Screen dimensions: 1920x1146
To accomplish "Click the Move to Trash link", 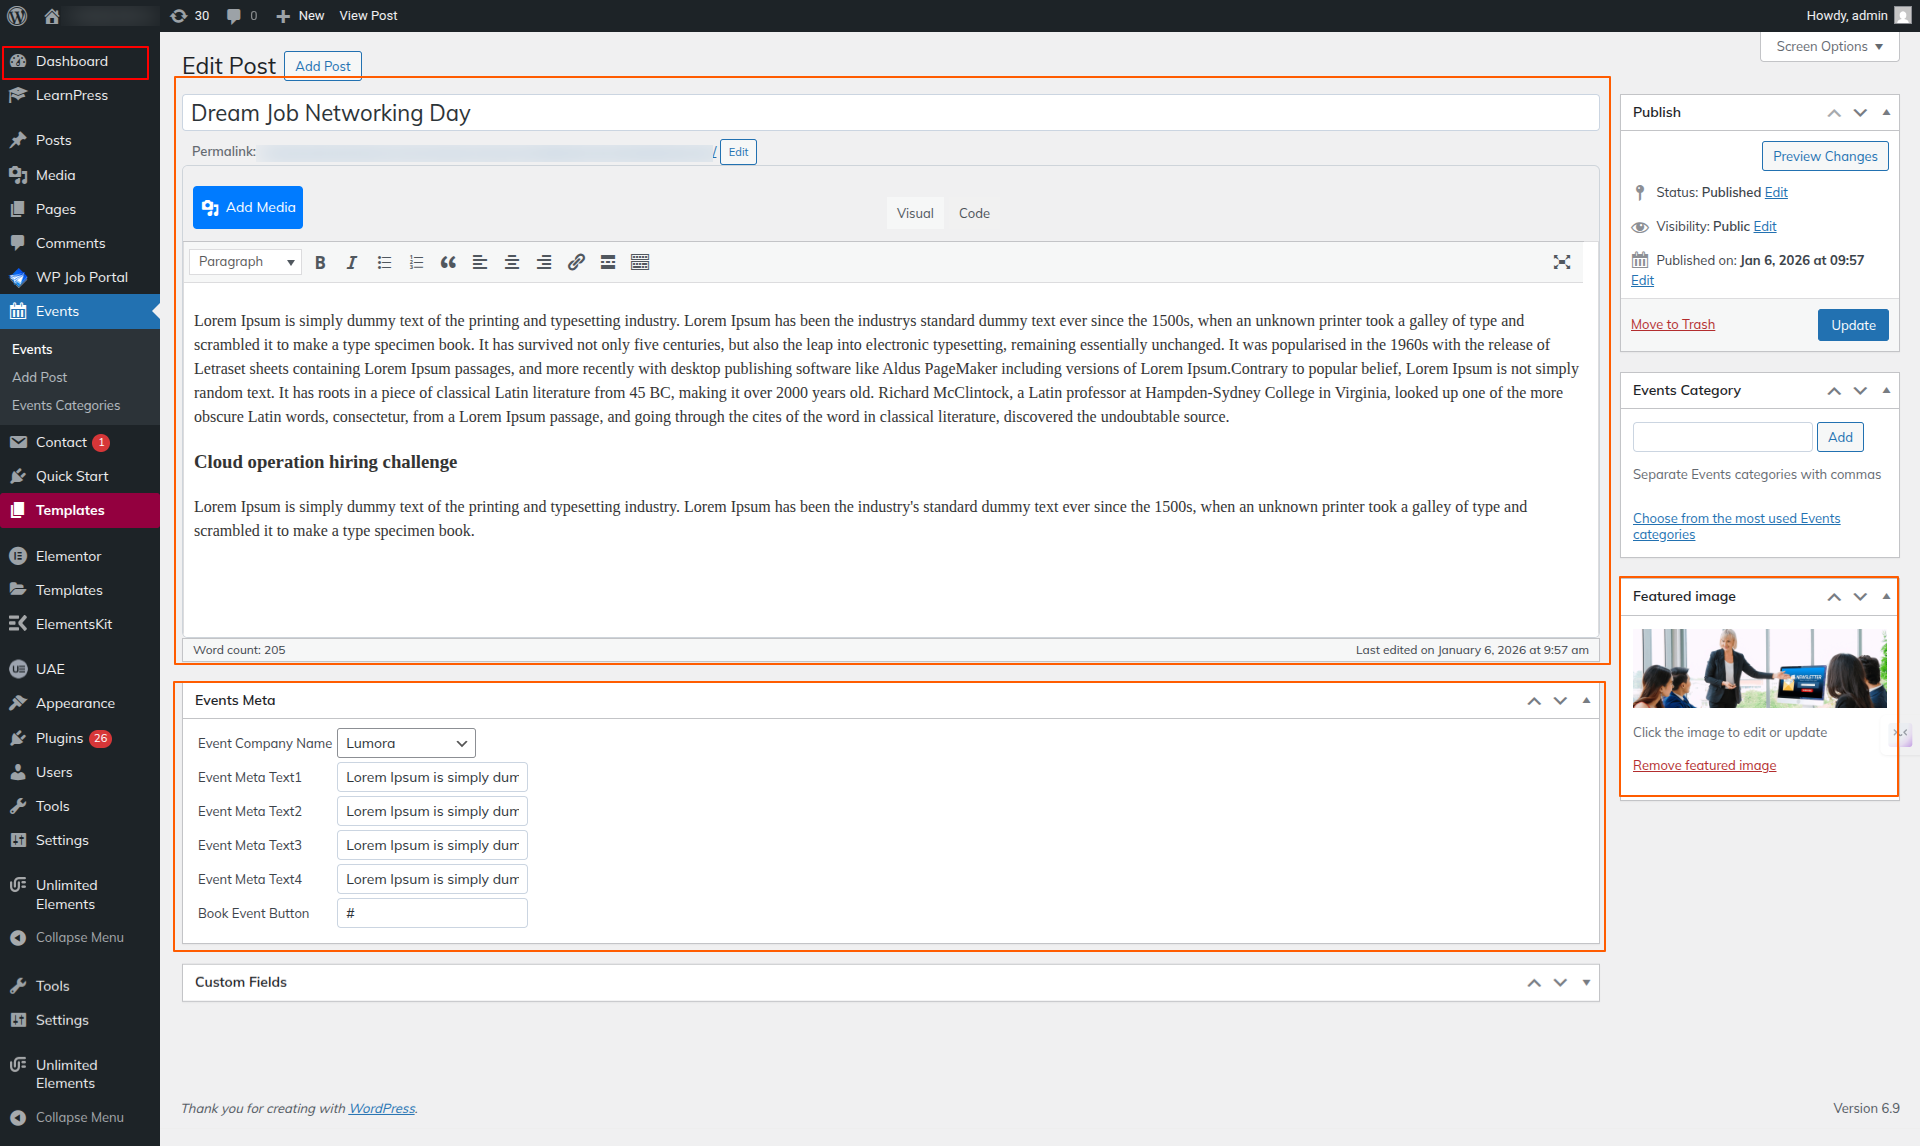I will (x=1672, y=324).
